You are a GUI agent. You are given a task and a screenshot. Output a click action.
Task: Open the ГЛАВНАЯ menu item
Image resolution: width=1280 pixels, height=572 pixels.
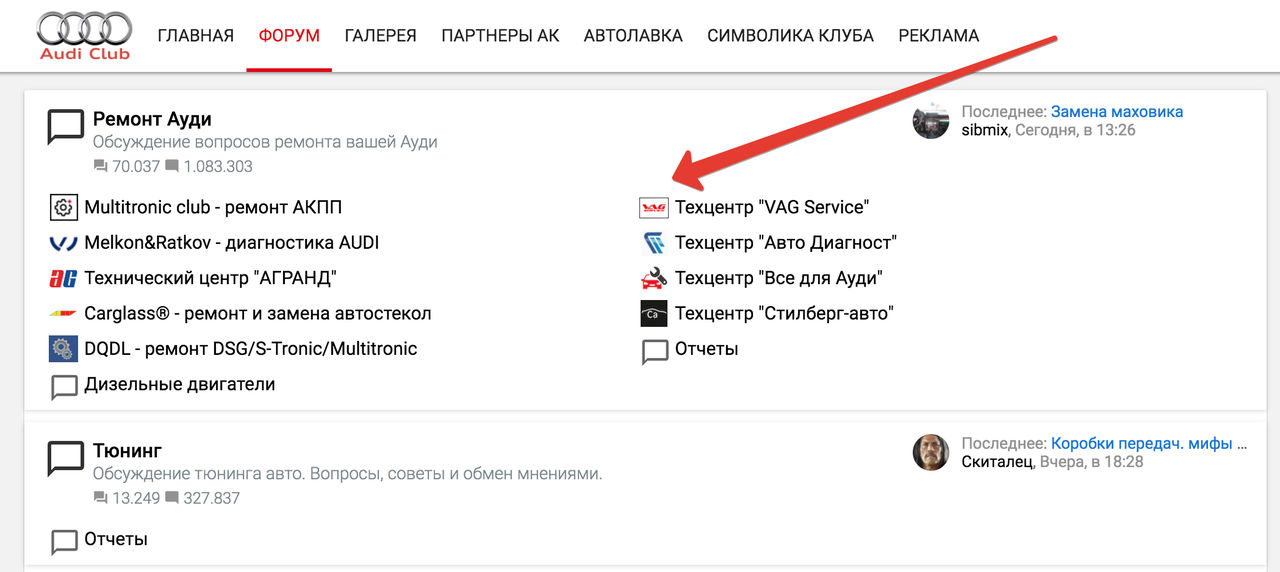coord(195,36)
